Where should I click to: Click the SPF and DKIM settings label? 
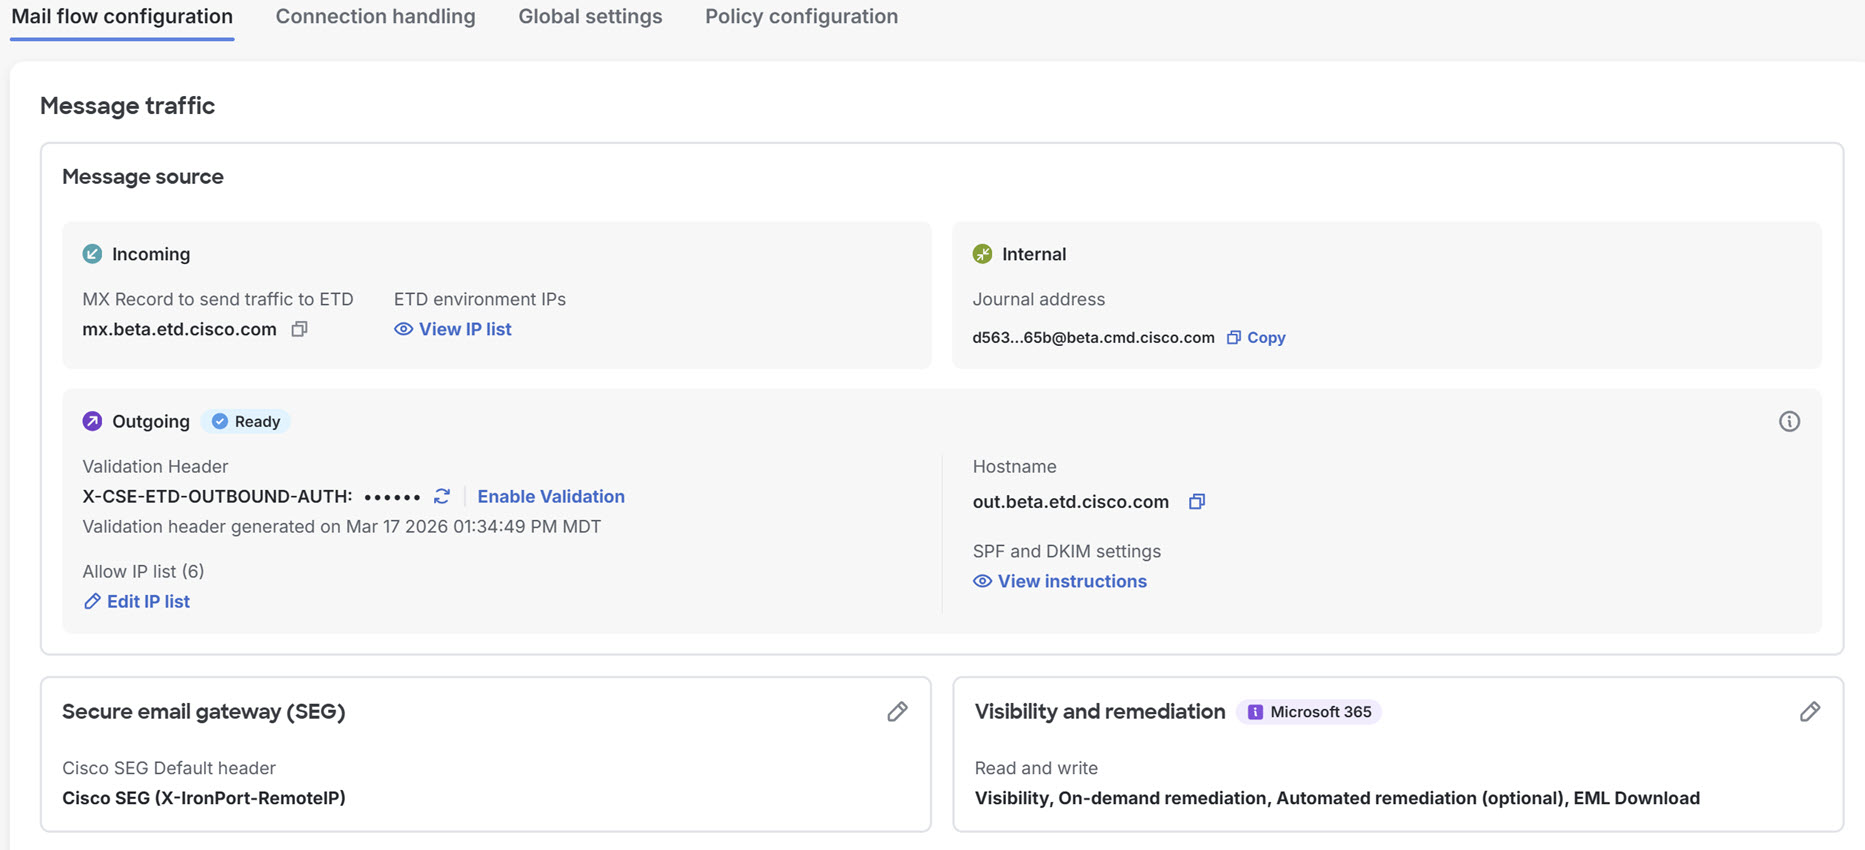click(1067, 551)
